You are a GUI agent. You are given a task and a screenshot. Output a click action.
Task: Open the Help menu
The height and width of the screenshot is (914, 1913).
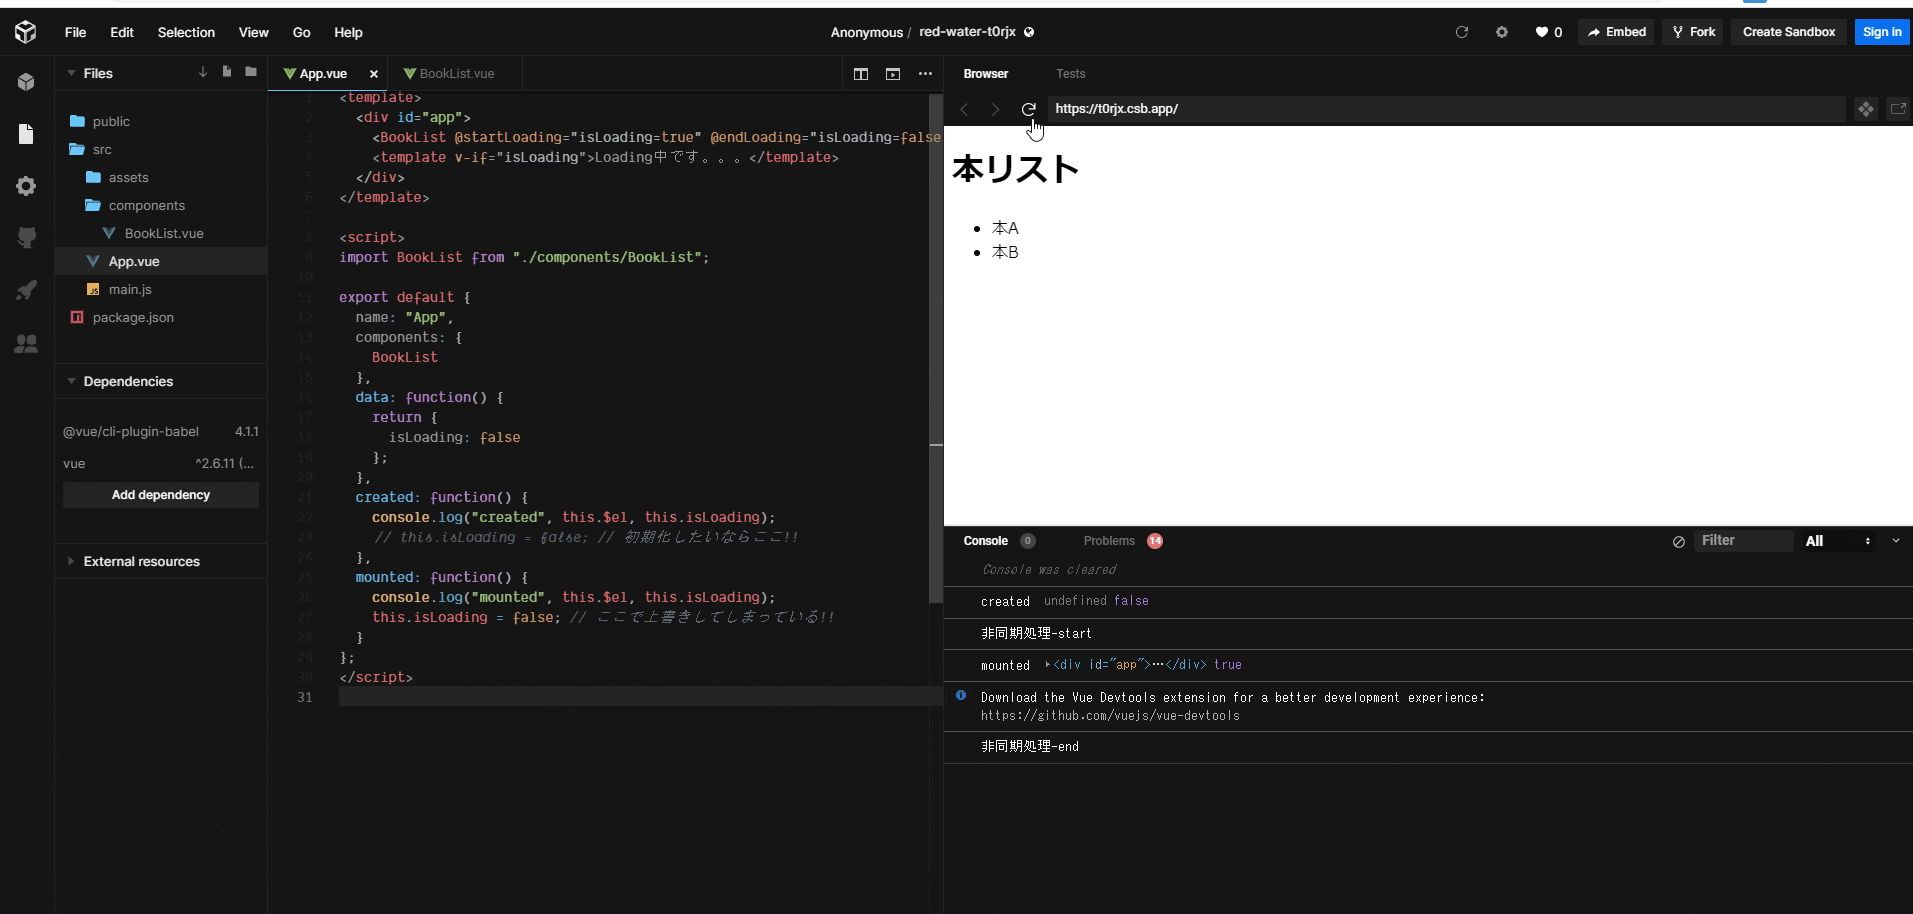point(348,32)
